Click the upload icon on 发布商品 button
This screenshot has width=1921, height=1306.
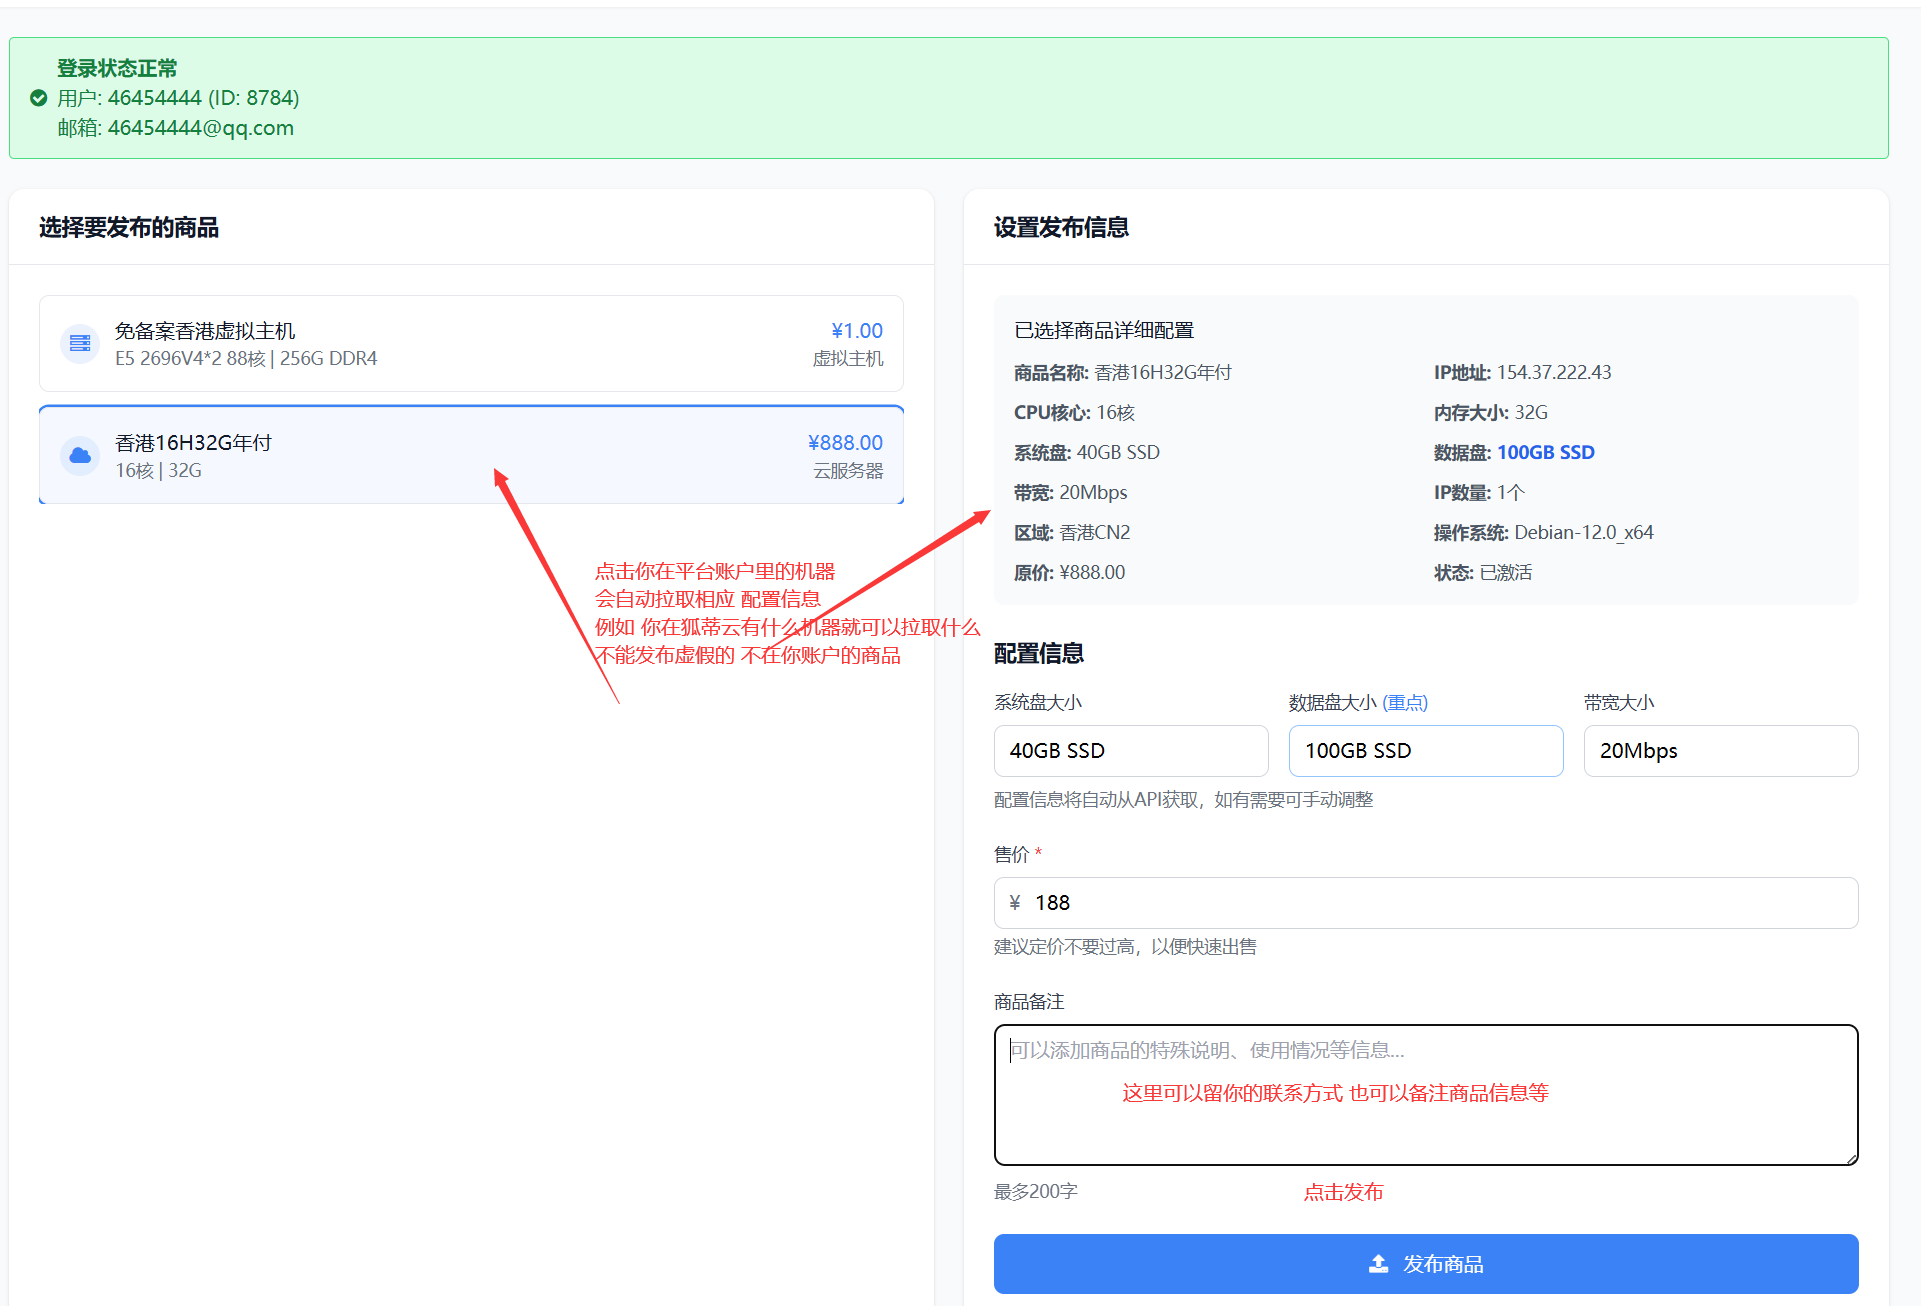[x=1378, y=1264]
